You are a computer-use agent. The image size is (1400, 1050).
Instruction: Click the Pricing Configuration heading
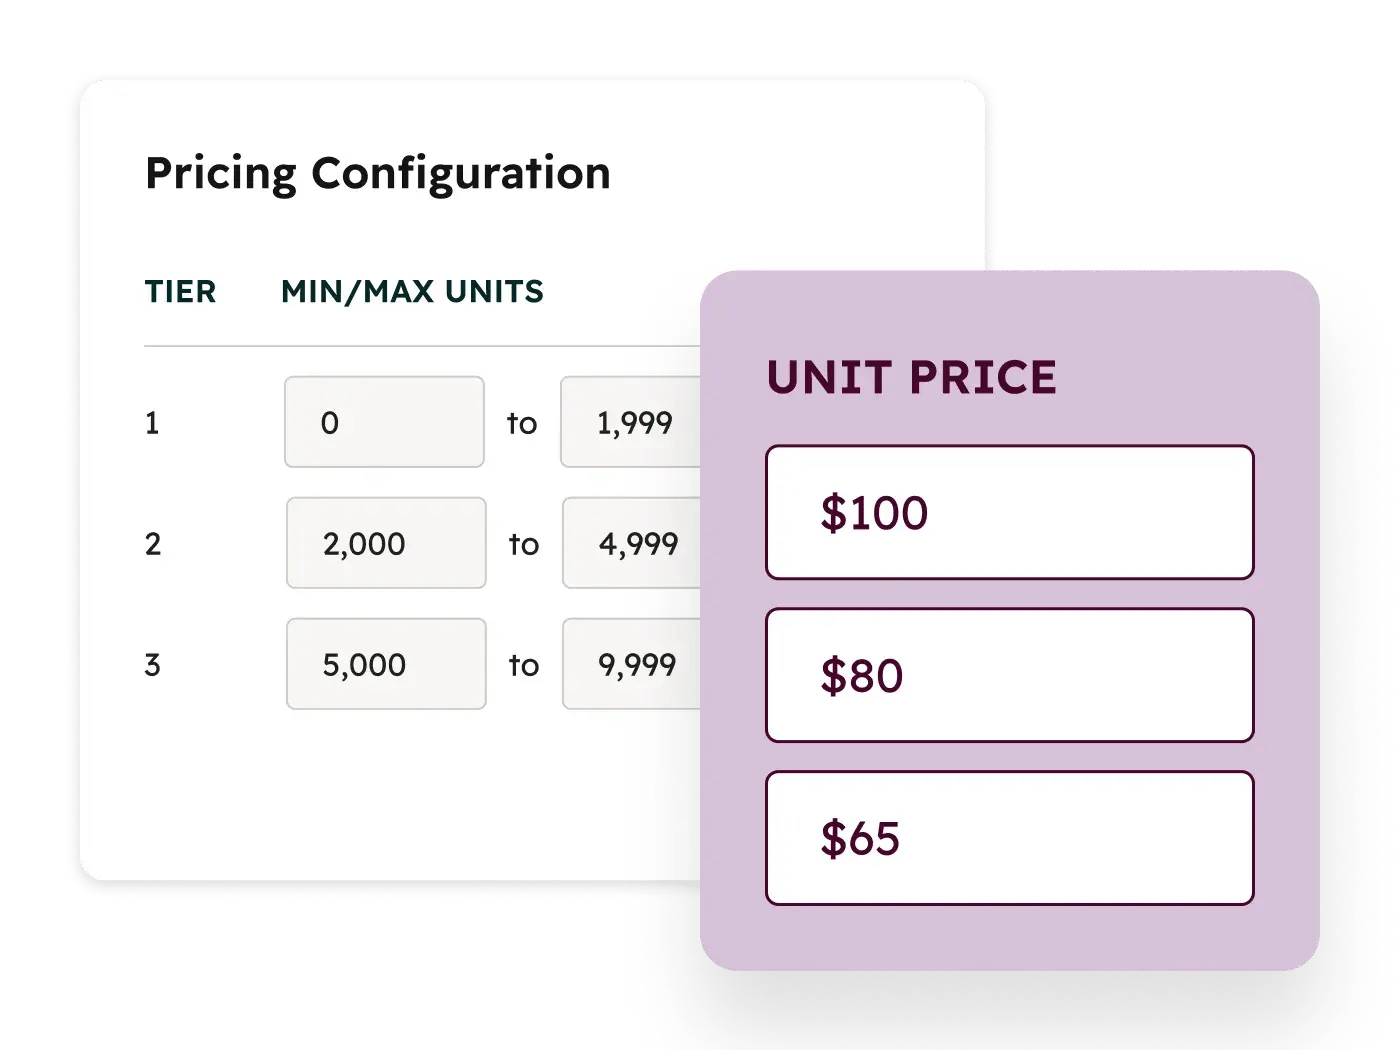pos(378,173)
